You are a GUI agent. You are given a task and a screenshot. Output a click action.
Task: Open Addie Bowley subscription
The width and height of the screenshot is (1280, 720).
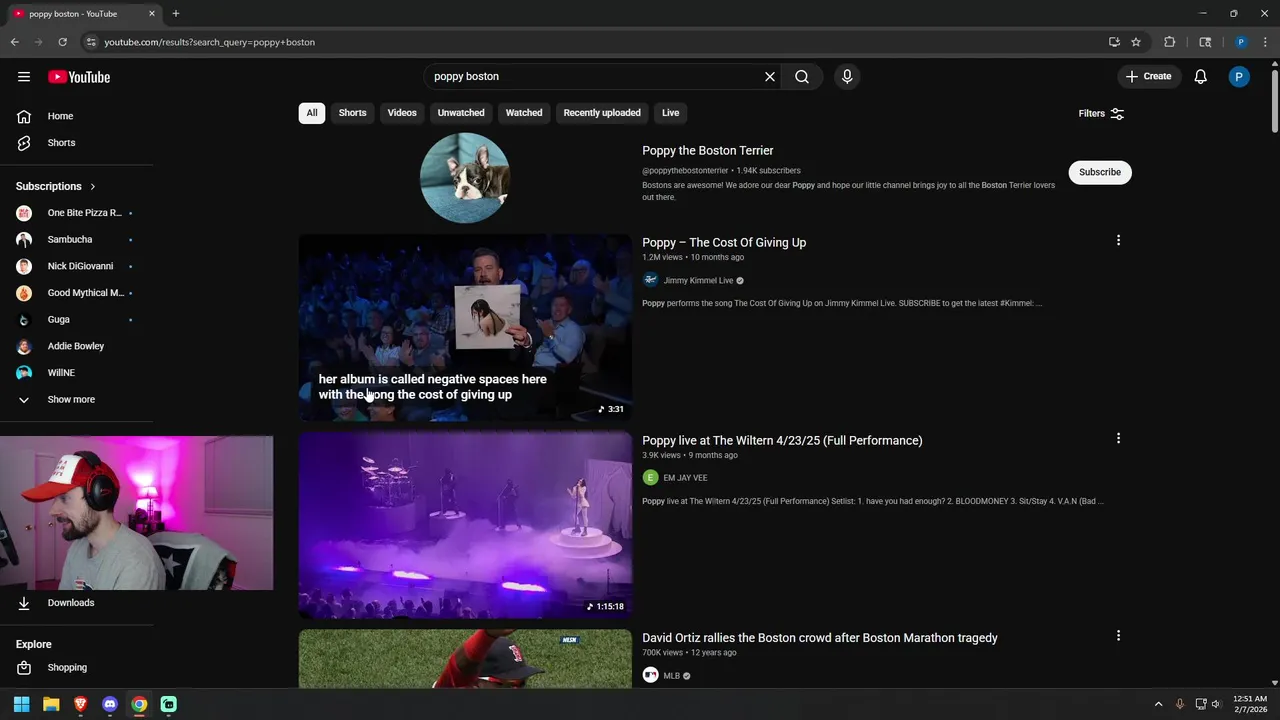click(x=76, y=346)
